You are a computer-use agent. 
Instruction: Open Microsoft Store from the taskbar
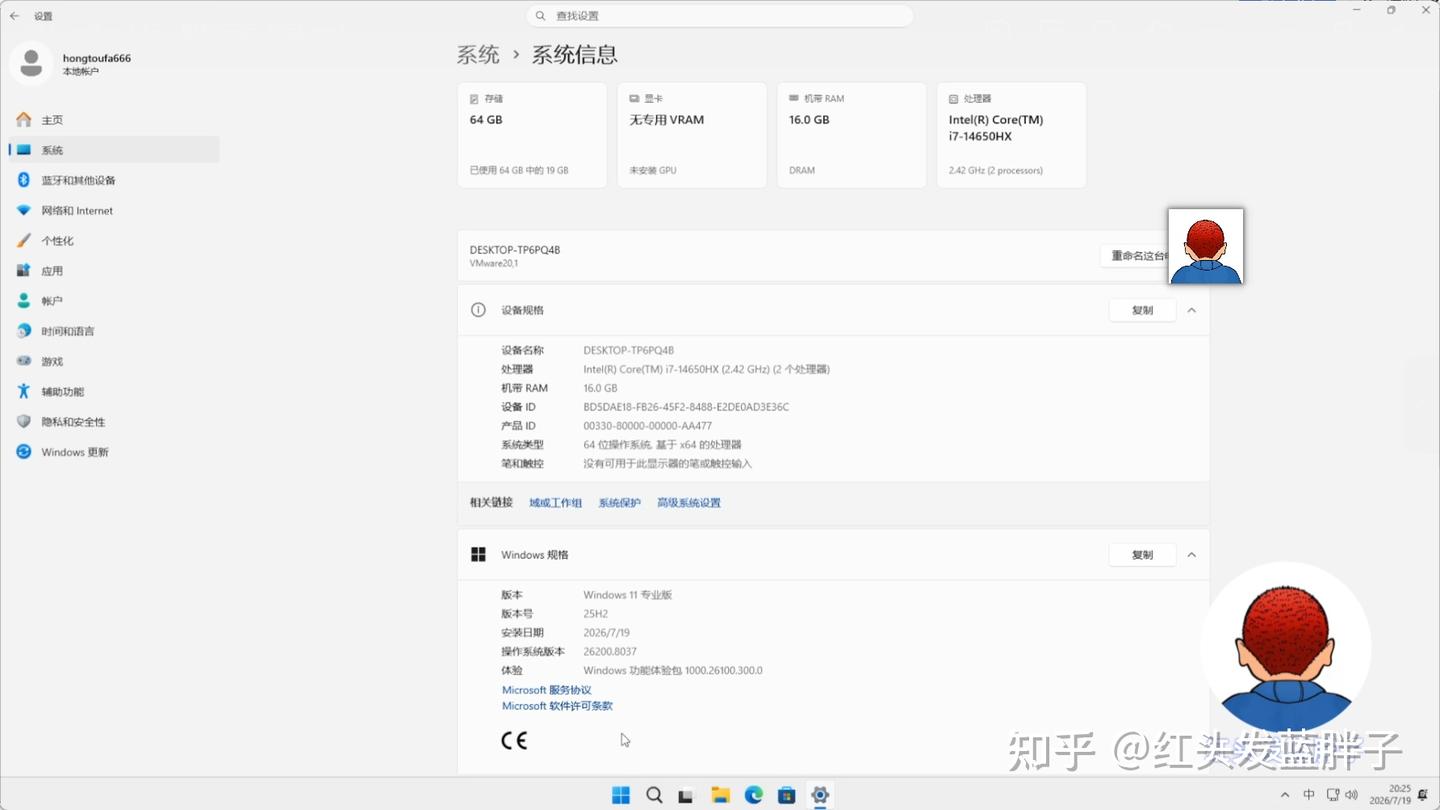pyautogui.click(x=786, y=795)
